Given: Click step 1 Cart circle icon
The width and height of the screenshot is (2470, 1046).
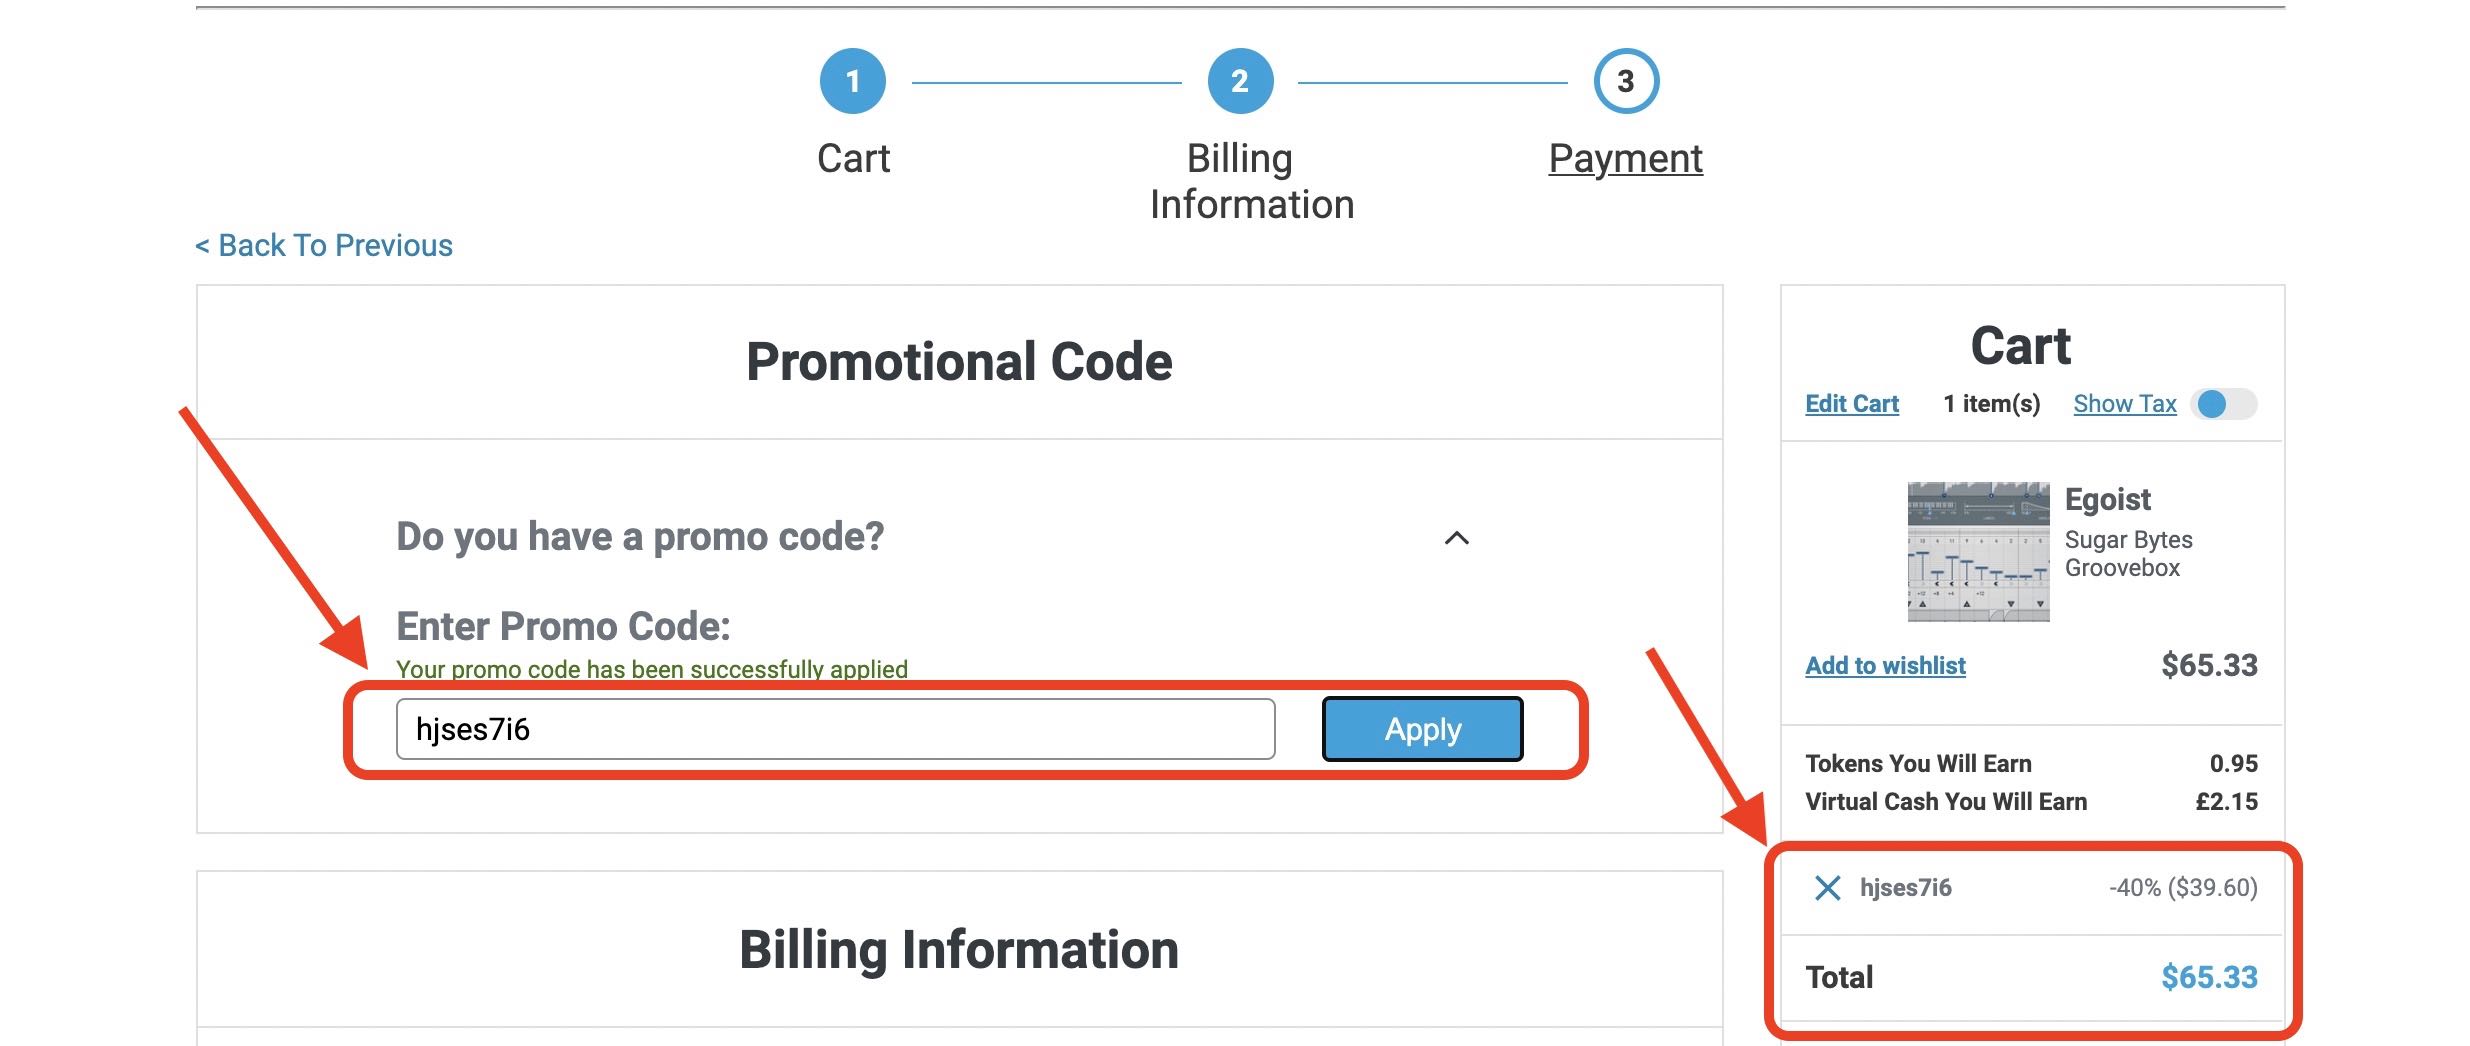Looking at the screenshot, I should pos(852,81).
